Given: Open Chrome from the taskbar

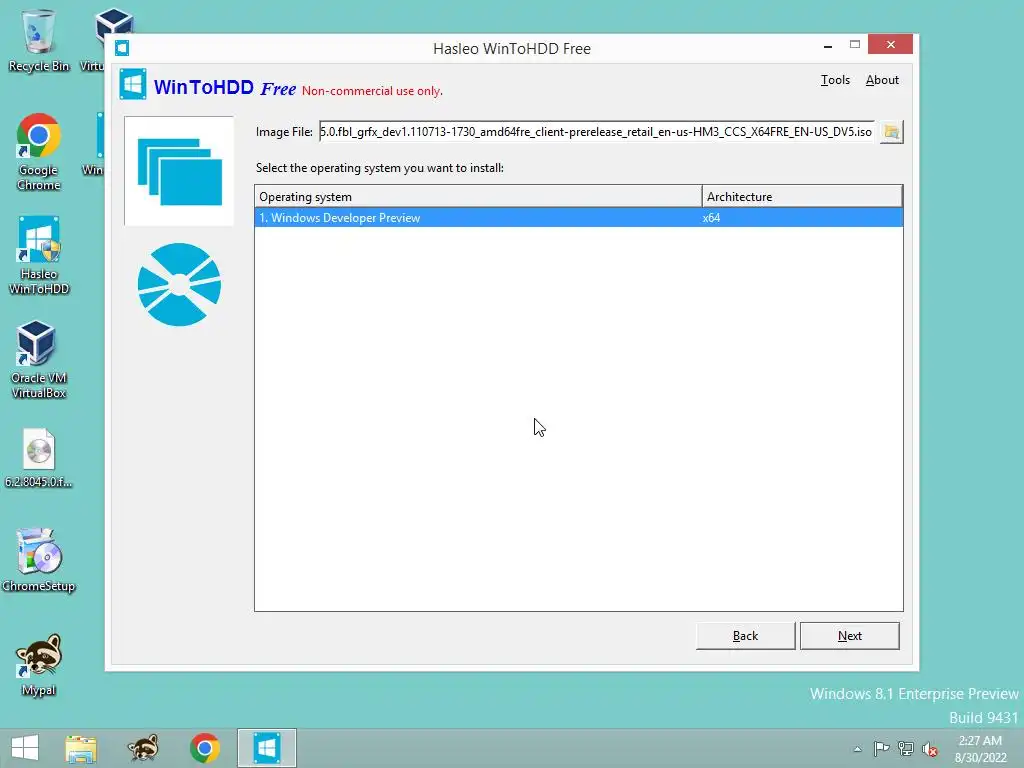Looking at the screenshot, I should [x=205, y=748].
